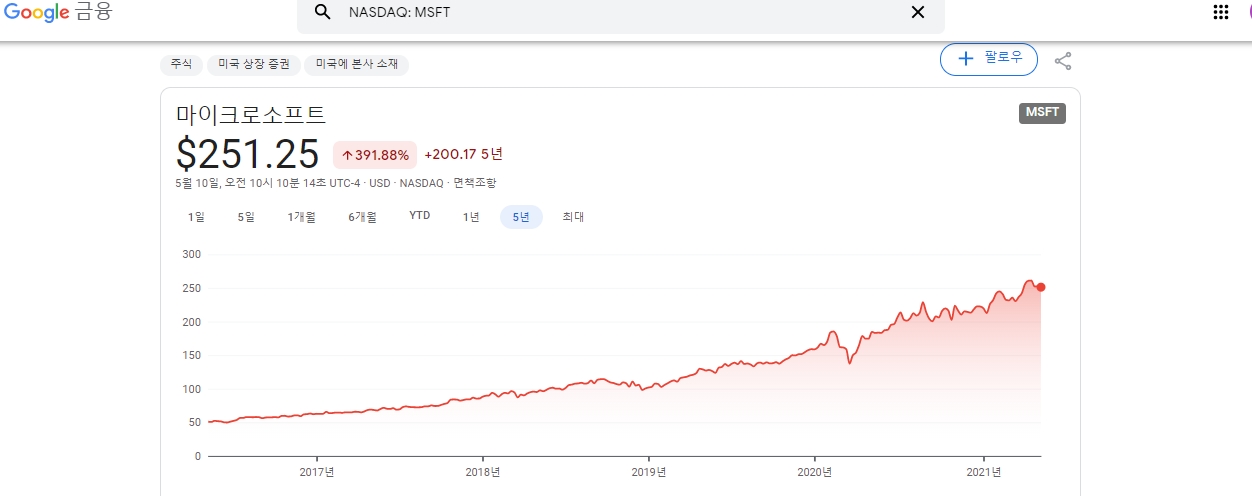
Task: Select the 주식 chip
Action: point(180,64)
